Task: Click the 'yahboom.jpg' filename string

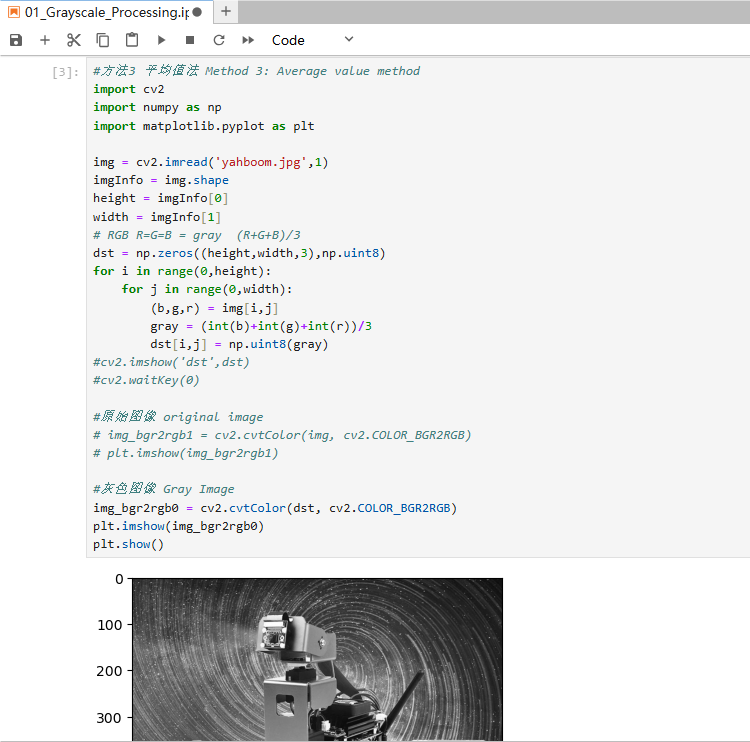Action: tap(260, 162)
